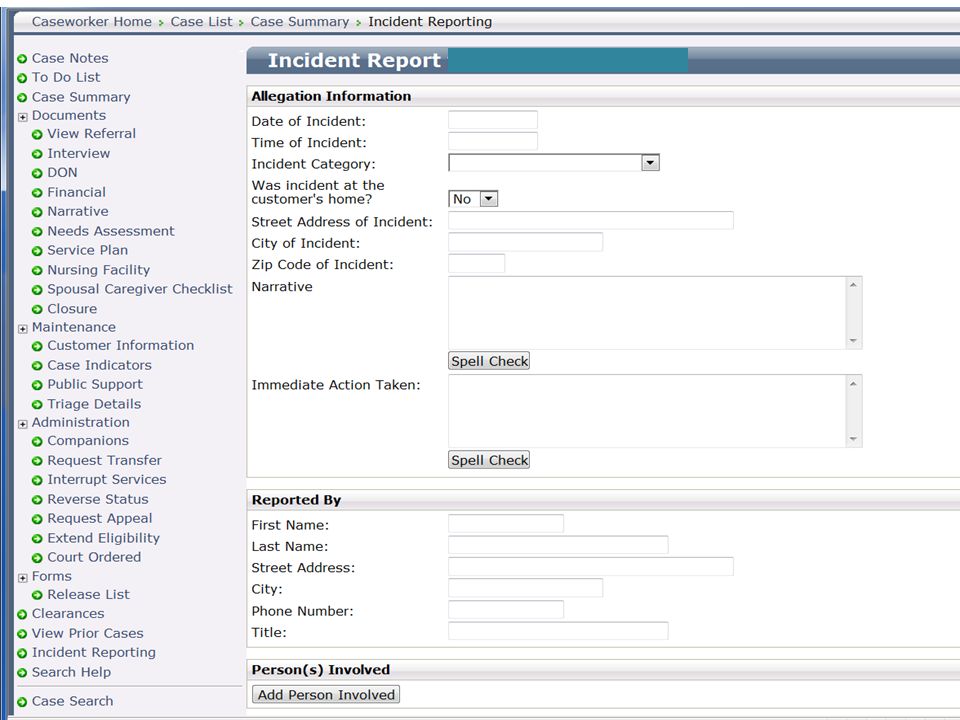Click green arrow icon beside Case Search

tap(22, 702)
